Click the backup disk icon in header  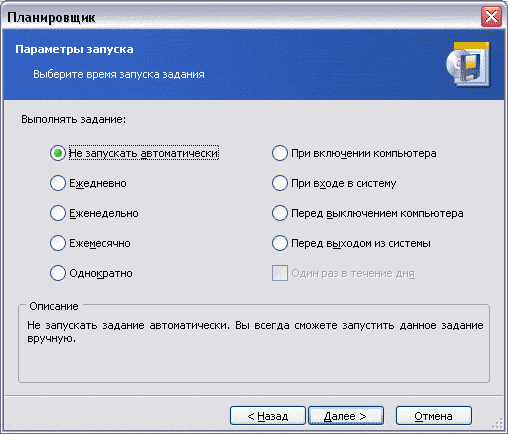[468, 65]
